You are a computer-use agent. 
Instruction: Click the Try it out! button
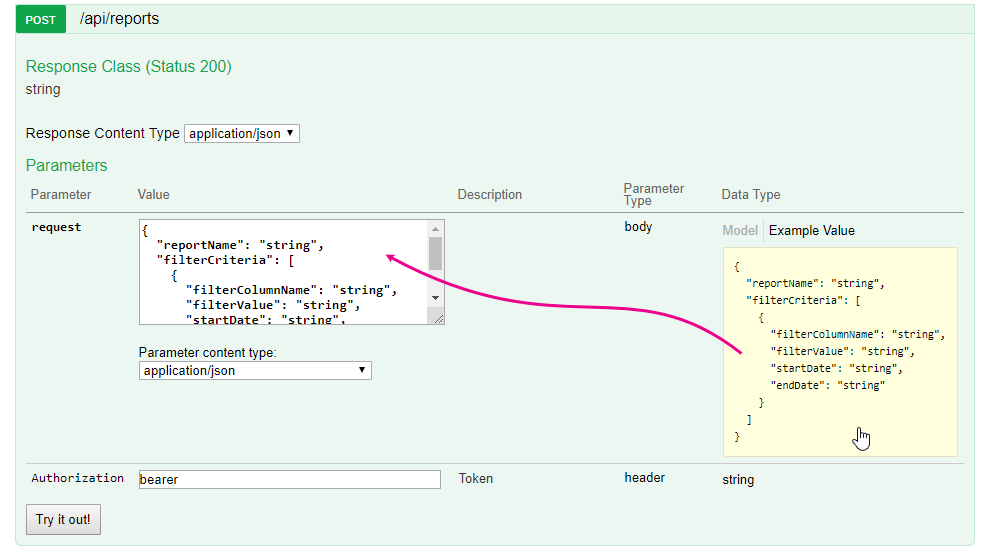[63, 519]
